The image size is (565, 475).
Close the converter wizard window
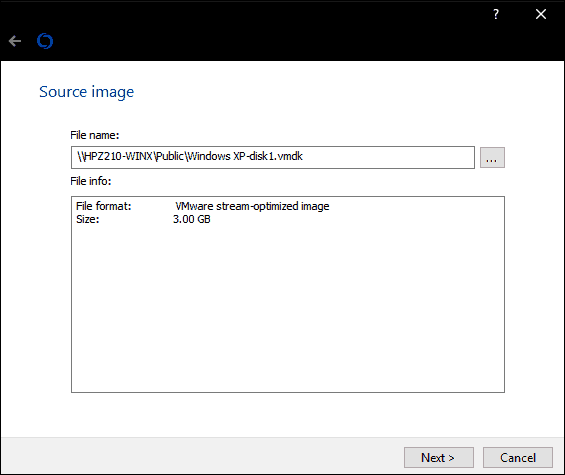click(541, 14)
